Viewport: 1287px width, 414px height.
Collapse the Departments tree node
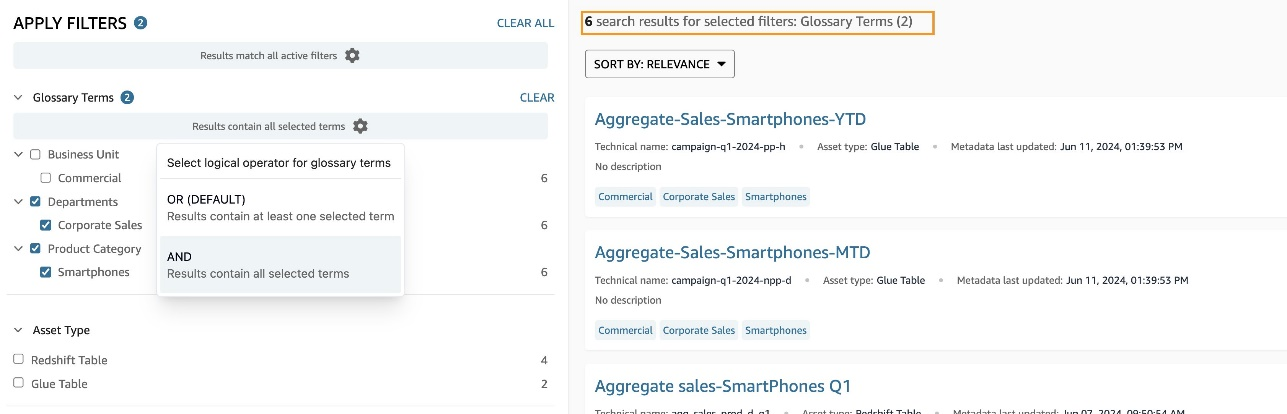pos(18,202)
